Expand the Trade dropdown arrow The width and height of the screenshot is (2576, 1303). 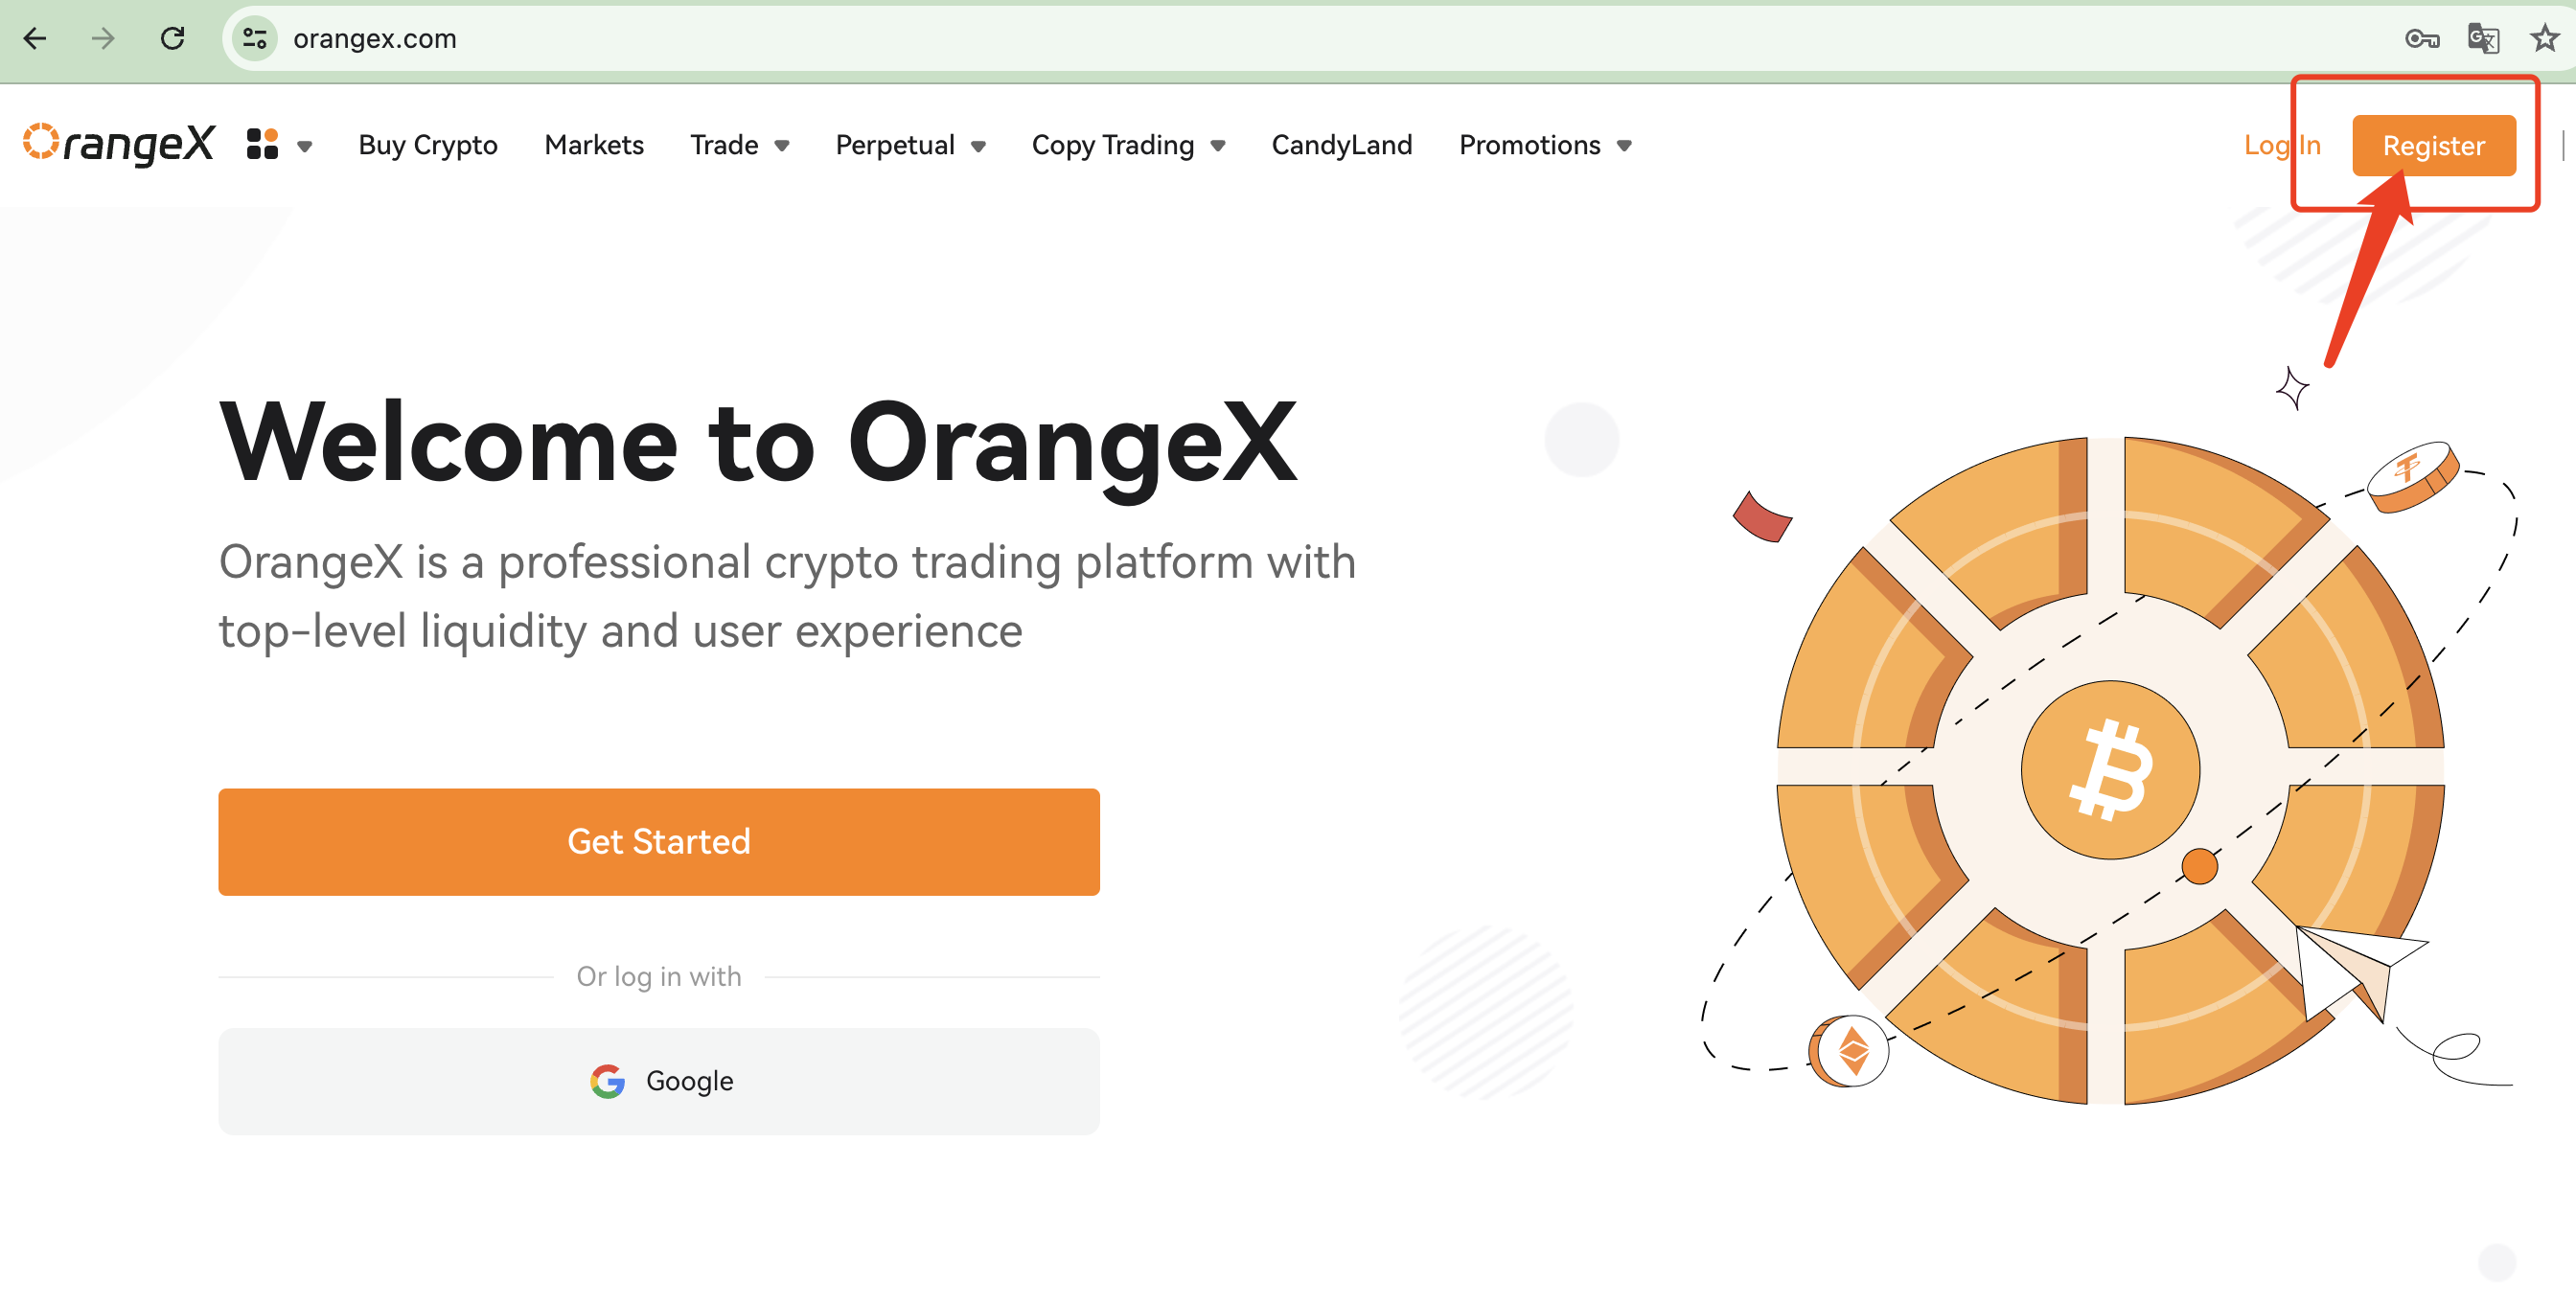pos(782,146)
